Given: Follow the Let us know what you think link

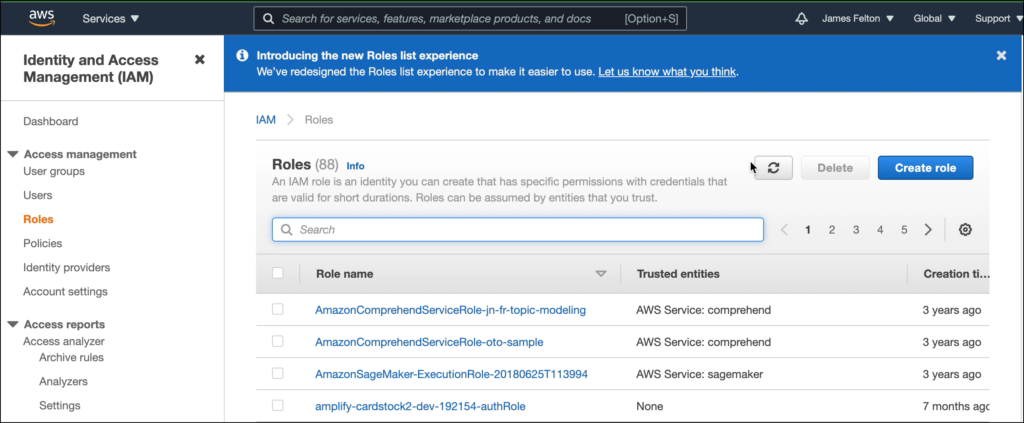Looking at the screenshot, I should [667, 72].
